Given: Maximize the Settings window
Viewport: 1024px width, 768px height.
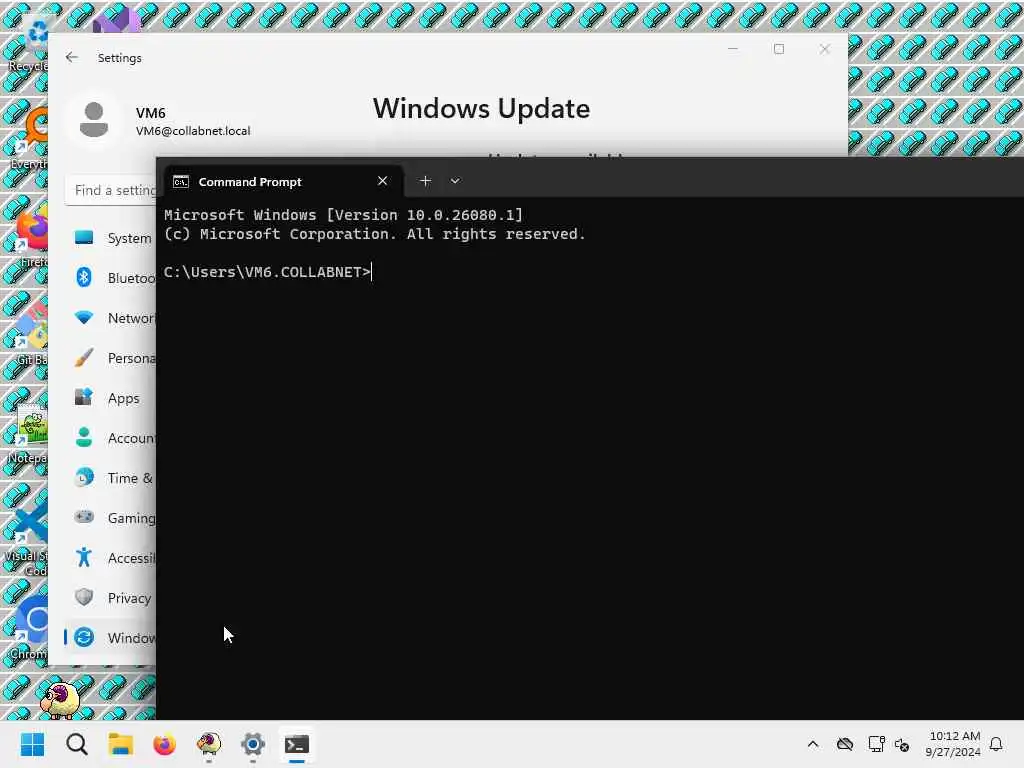Looking at the screenshot, I should [778, 49].
